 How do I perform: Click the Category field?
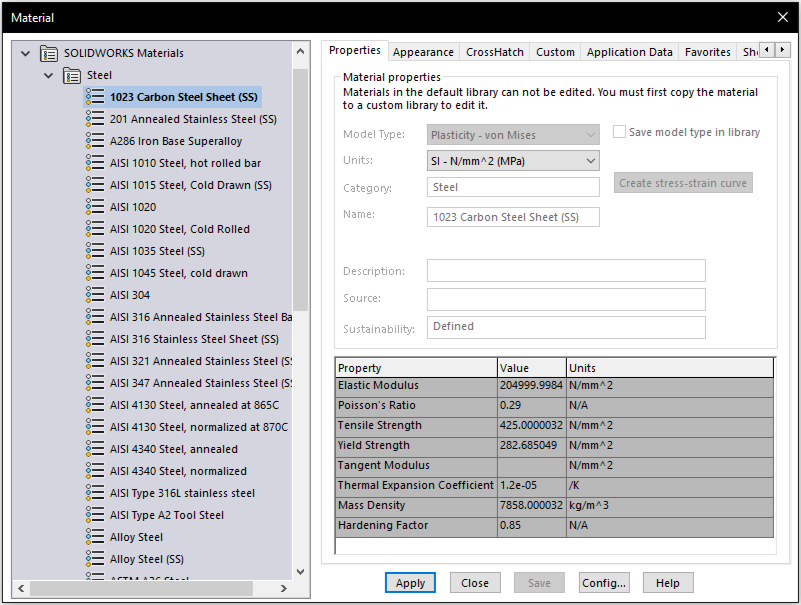513,187
